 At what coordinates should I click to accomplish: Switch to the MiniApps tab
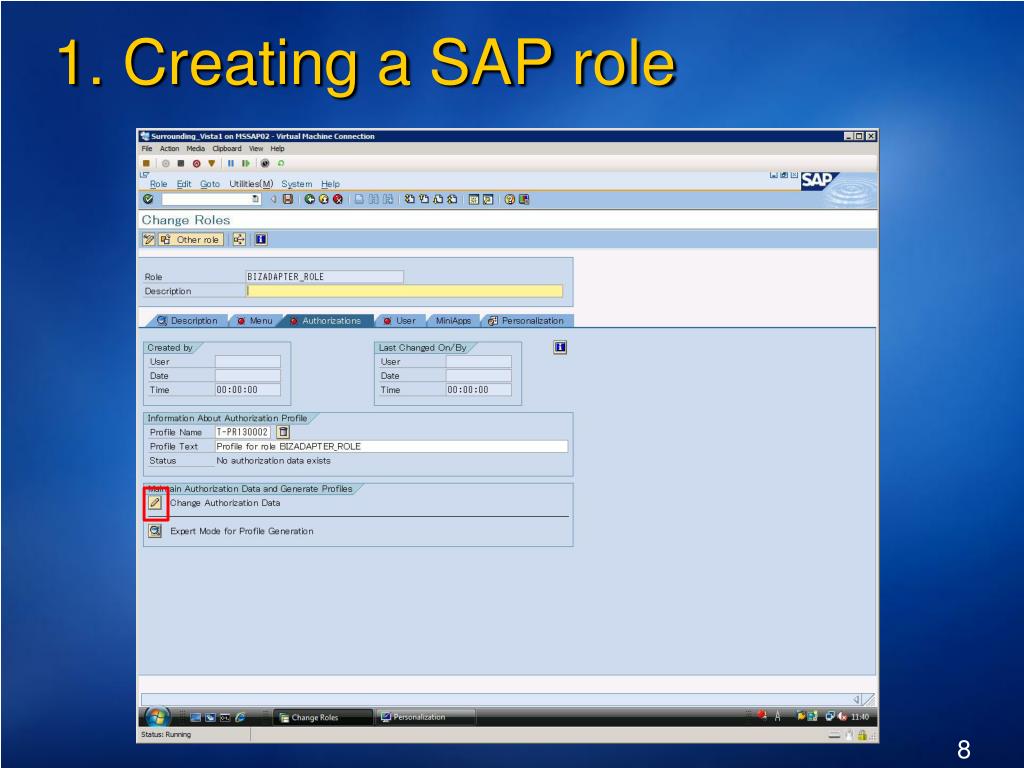coord(453,321)
